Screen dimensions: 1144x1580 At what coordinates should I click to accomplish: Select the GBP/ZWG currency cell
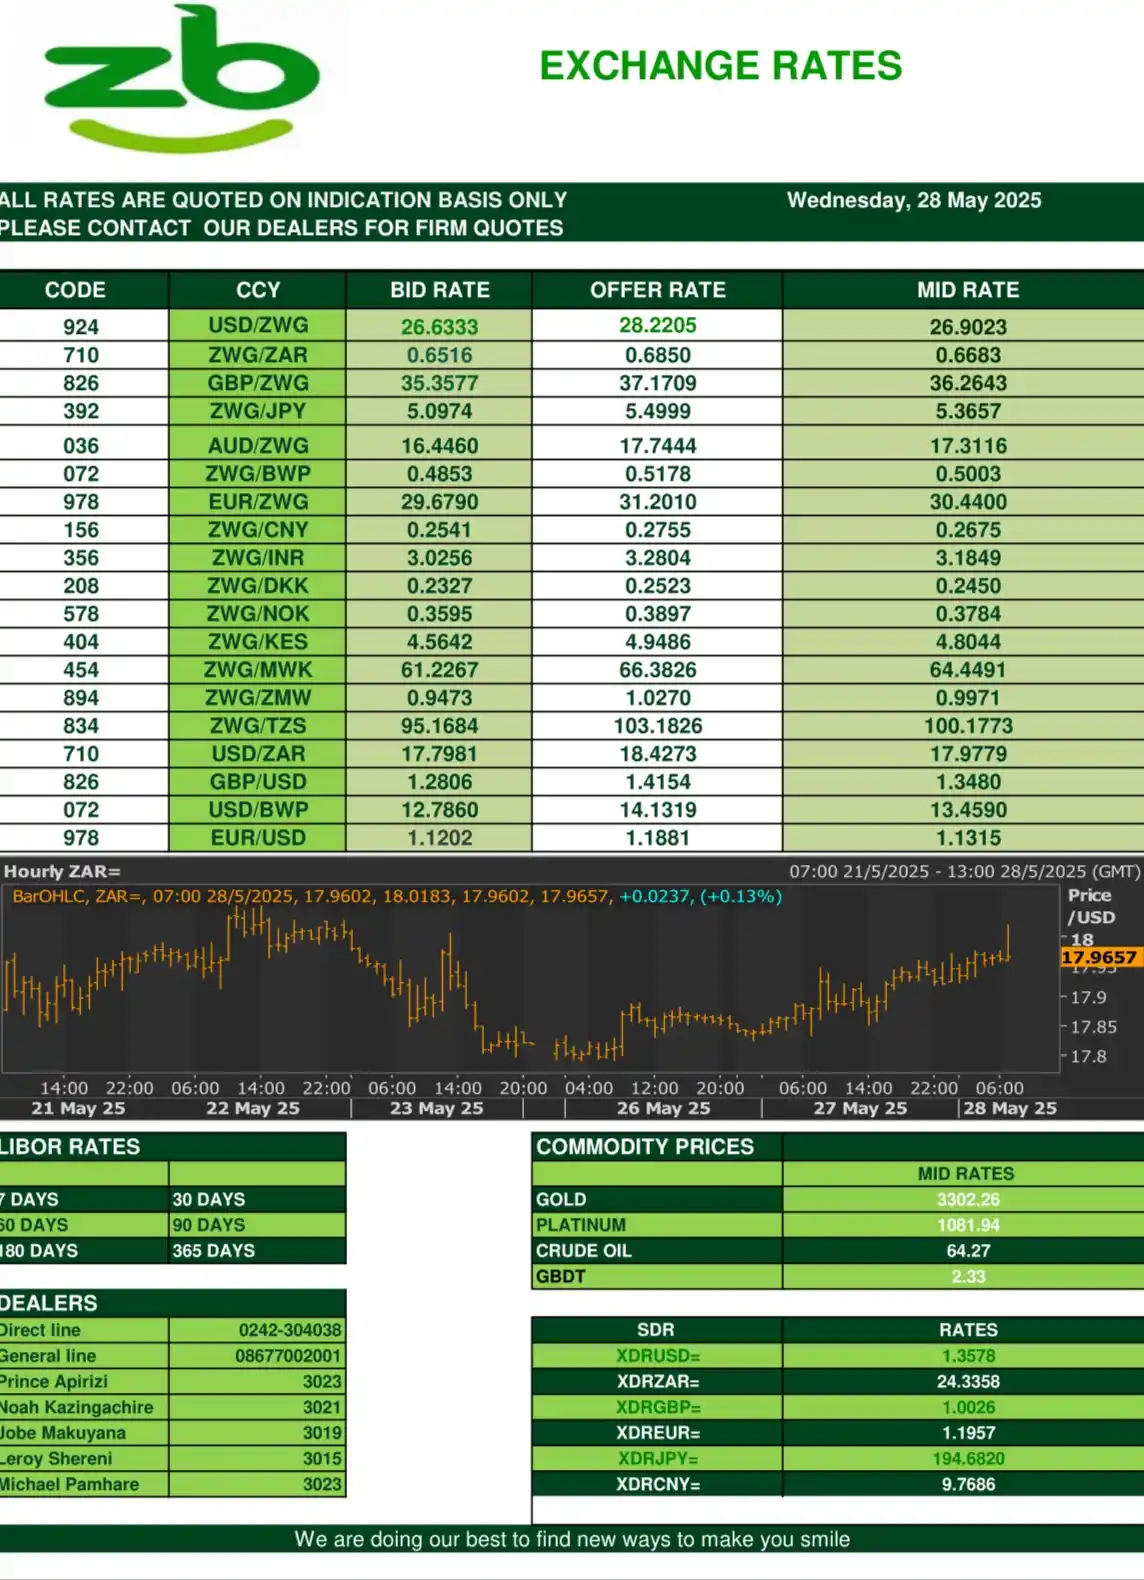pyautogui.click(x=258, y=383)
